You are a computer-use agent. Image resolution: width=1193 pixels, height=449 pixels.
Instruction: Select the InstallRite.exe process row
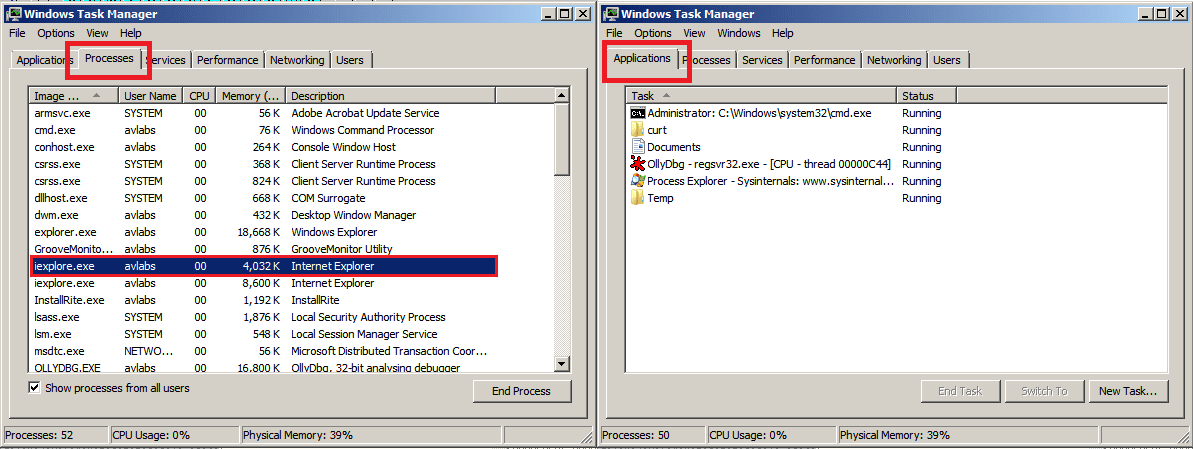point(263,300)
